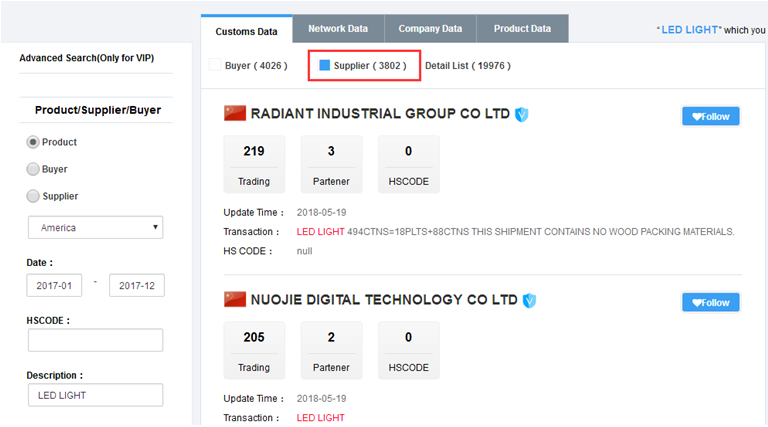Switch to the Company Data tab
The image size is (768, 427).
pos(430,29)
